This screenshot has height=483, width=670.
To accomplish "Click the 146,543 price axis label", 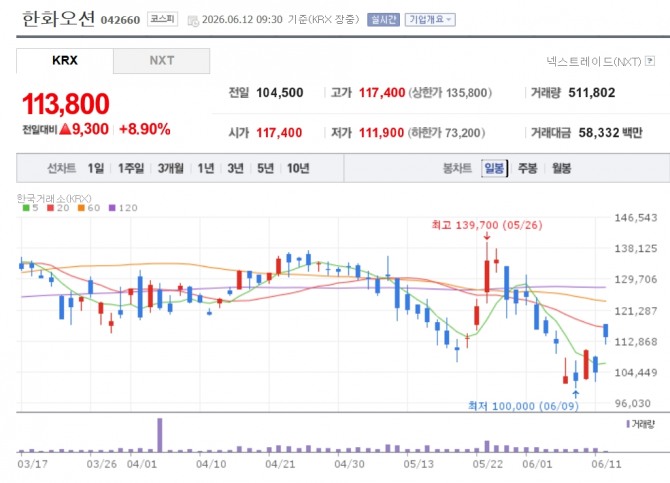I will 636,218.
